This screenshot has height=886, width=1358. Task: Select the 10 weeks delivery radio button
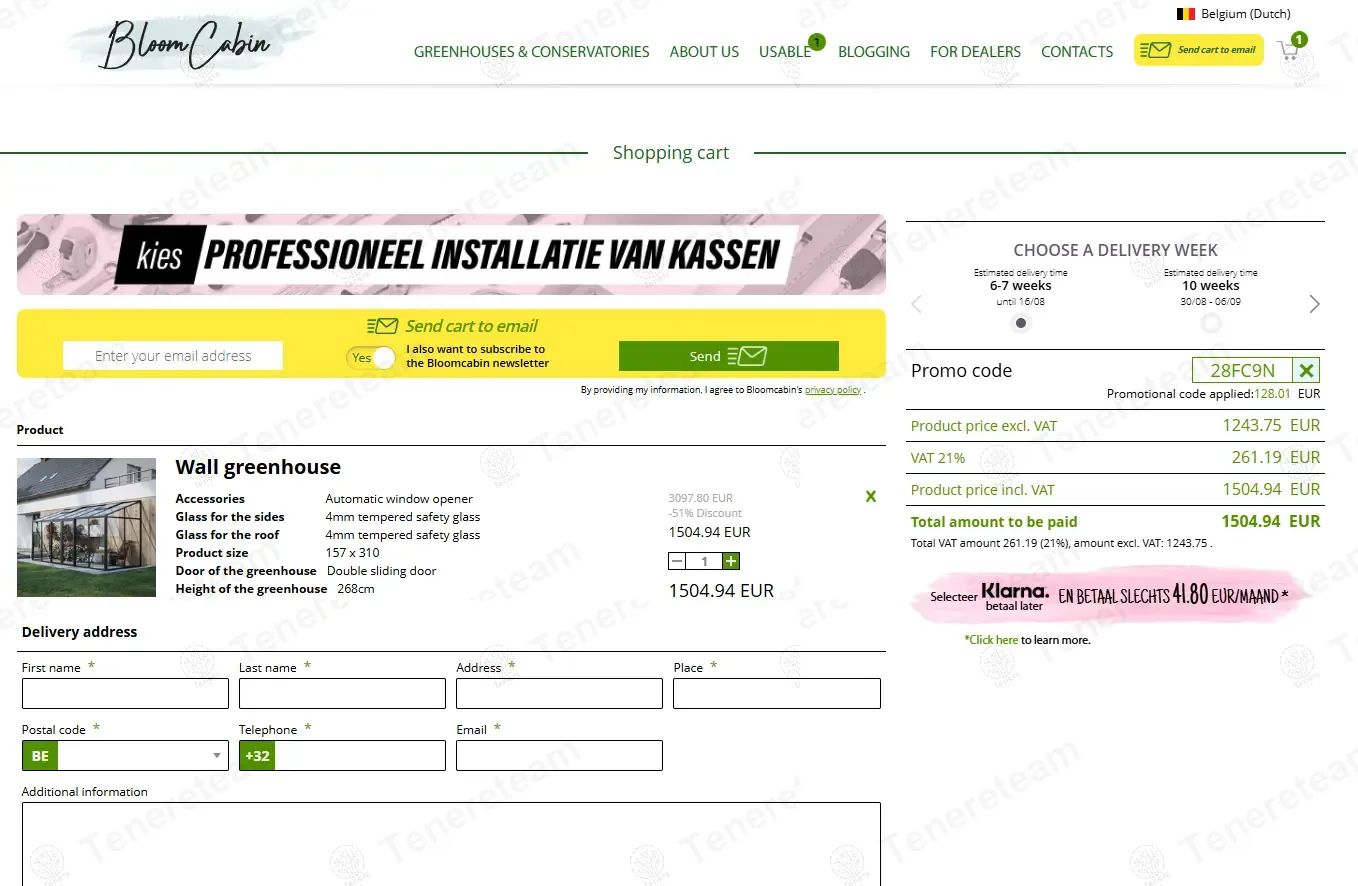[x=1211, y=323]
